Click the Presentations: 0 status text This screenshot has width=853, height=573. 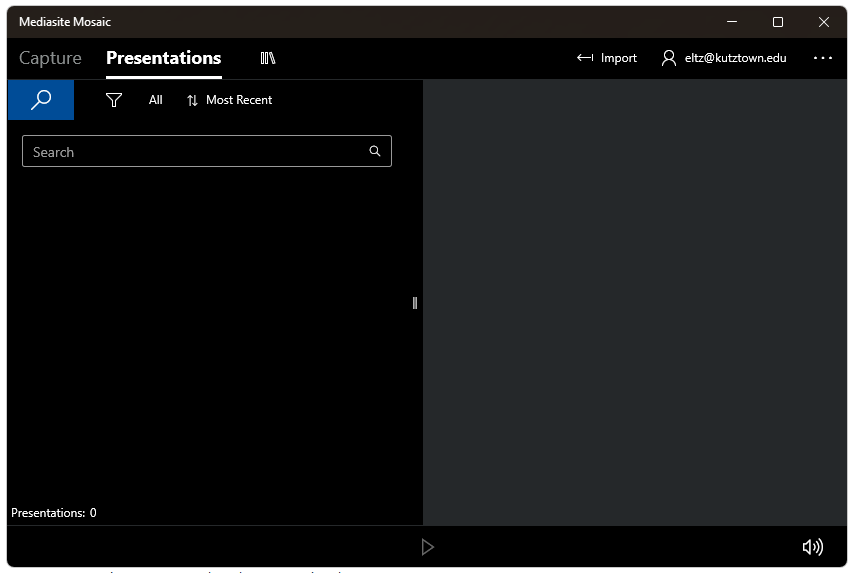click(54, 513)
